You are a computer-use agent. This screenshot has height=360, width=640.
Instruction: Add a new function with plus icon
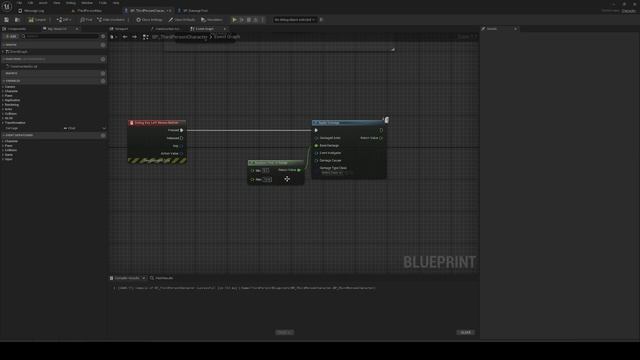(x=103, y=59)
